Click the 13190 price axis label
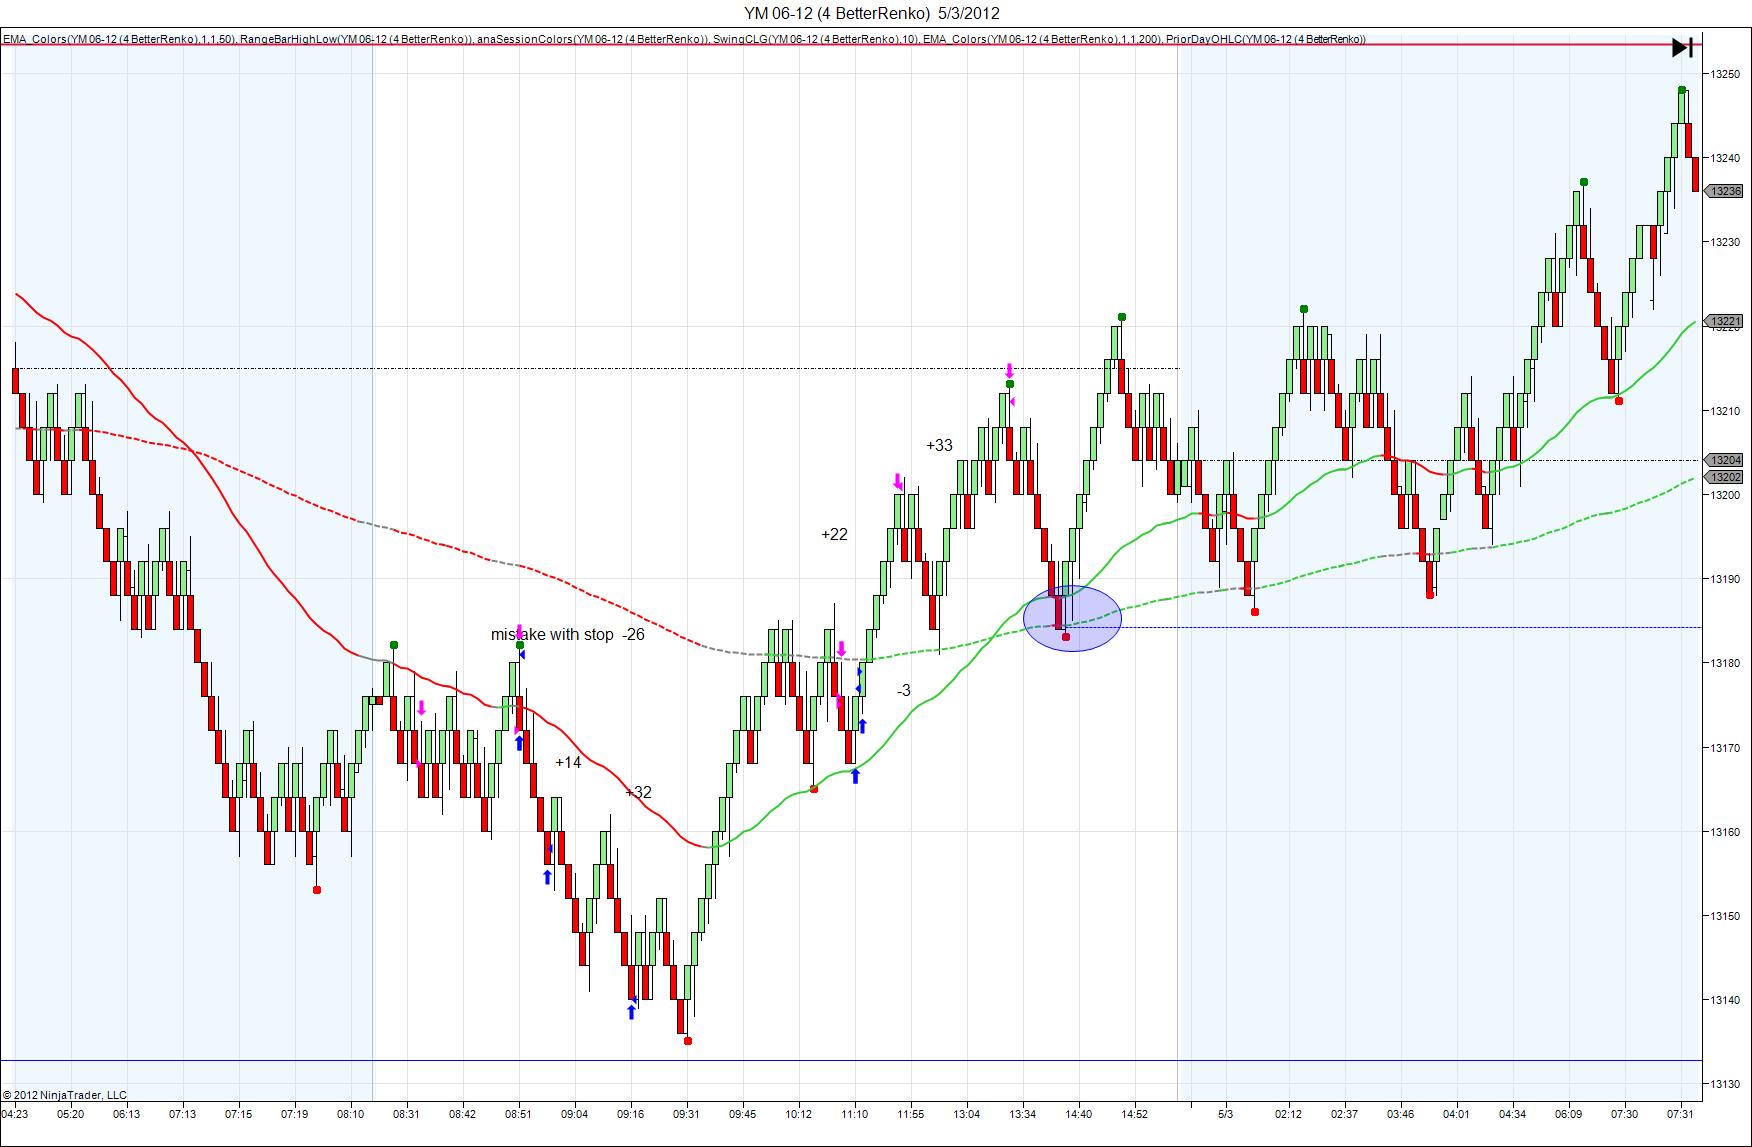The image size is (1752, 1147). click(1725, 579)
